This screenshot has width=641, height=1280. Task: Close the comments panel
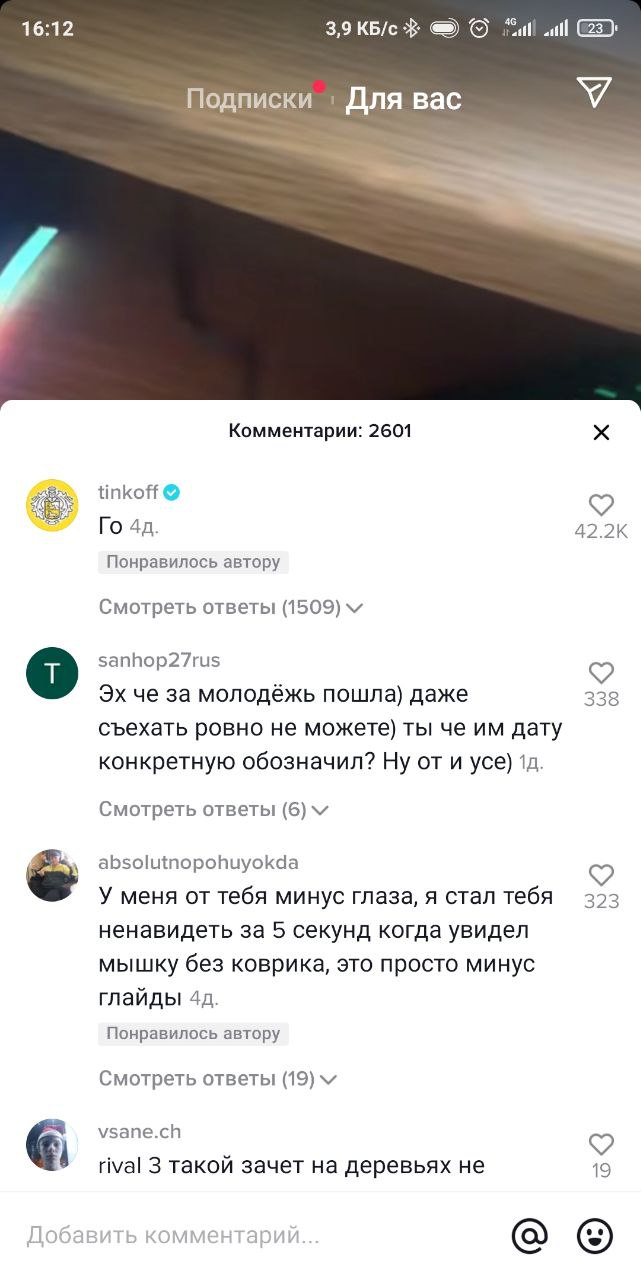click(601, 432)
